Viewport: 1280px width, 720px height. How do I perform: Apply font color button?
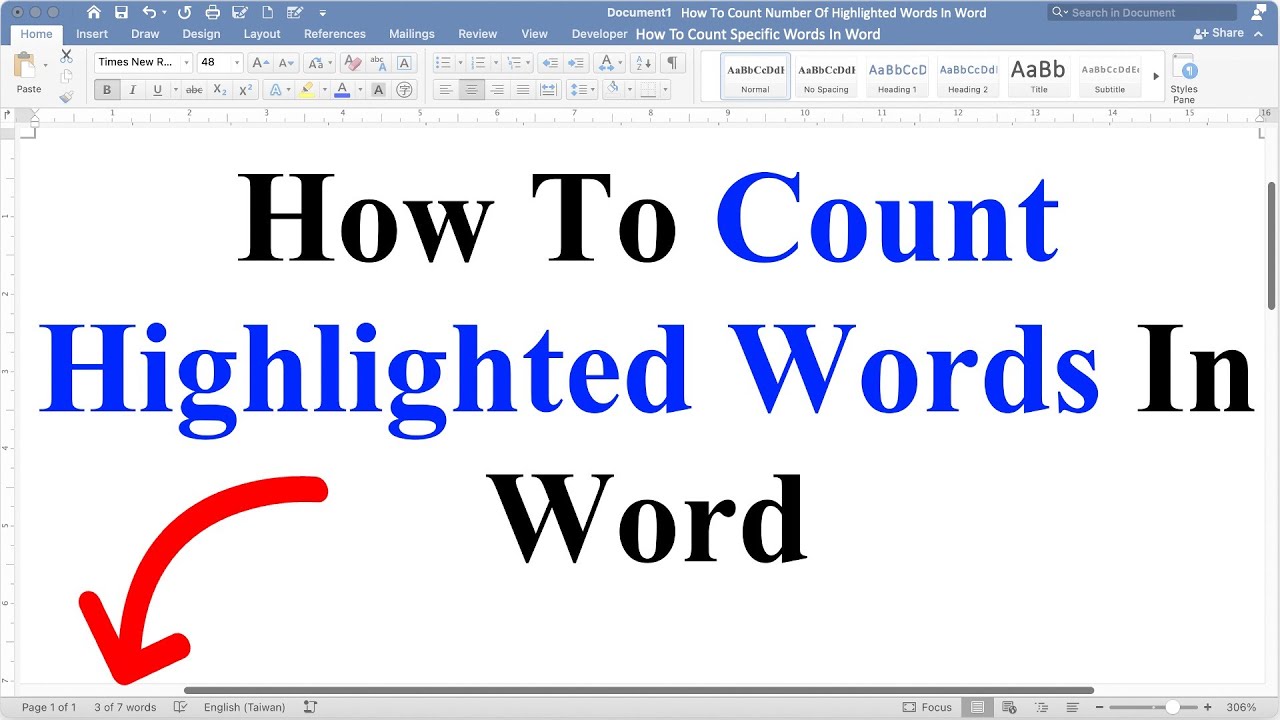pyautogui.click(x=342, y=90)
